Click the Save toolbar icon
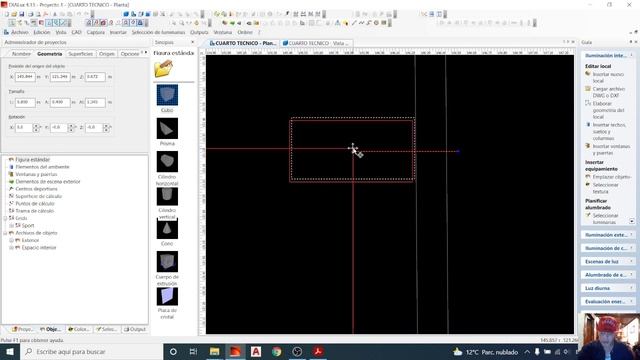Image resolution: width=640 pixels, height=360 pixels. pyautogui.click(x=22, y=14)
